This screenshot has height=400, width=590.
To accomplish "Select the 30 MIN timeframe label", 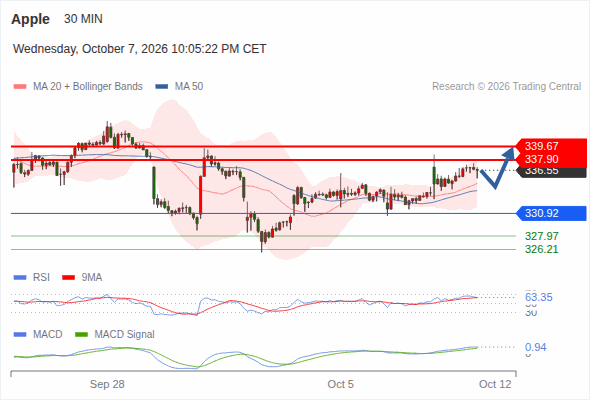I will point(83,19).
